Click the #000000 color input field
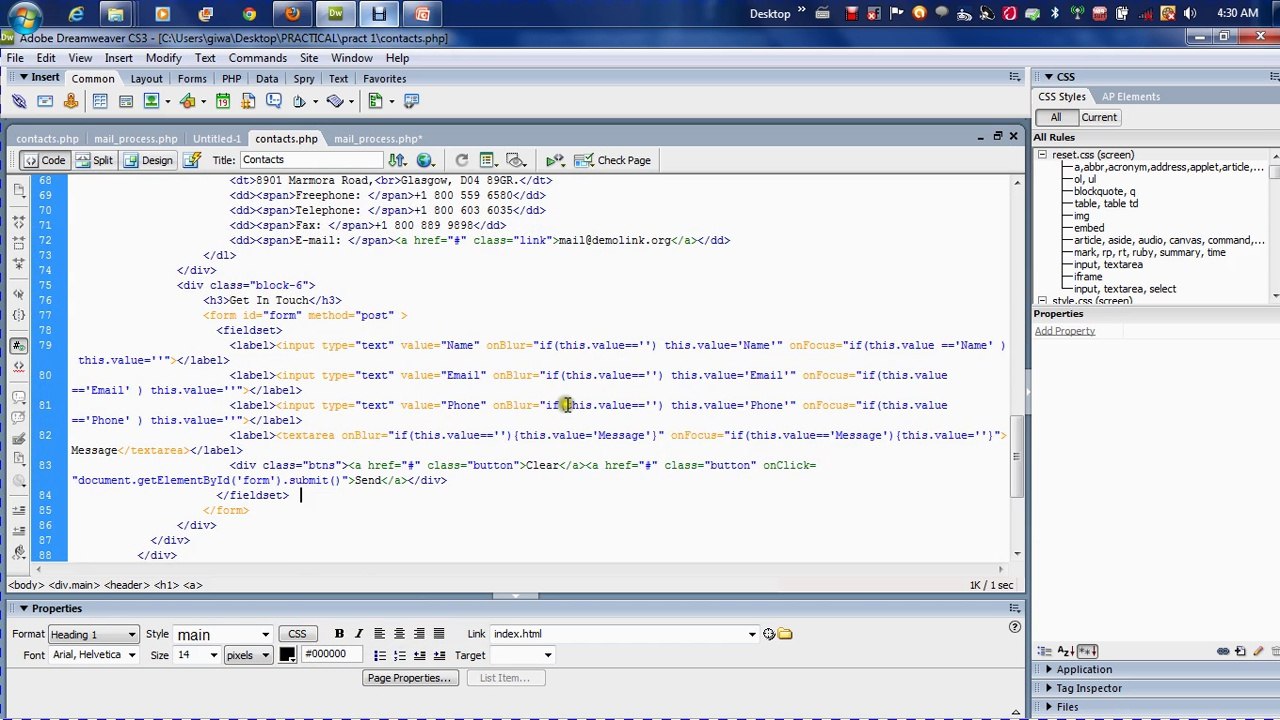The image size is (1280, 720). coord(332,655)
